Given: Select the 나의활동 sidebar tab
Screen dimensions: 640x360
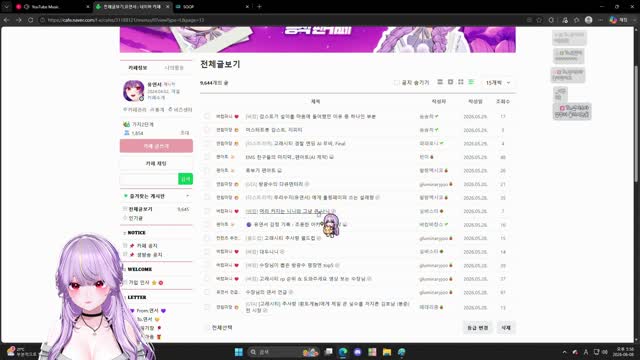Looking at the screenshot, I should point(174,68).
